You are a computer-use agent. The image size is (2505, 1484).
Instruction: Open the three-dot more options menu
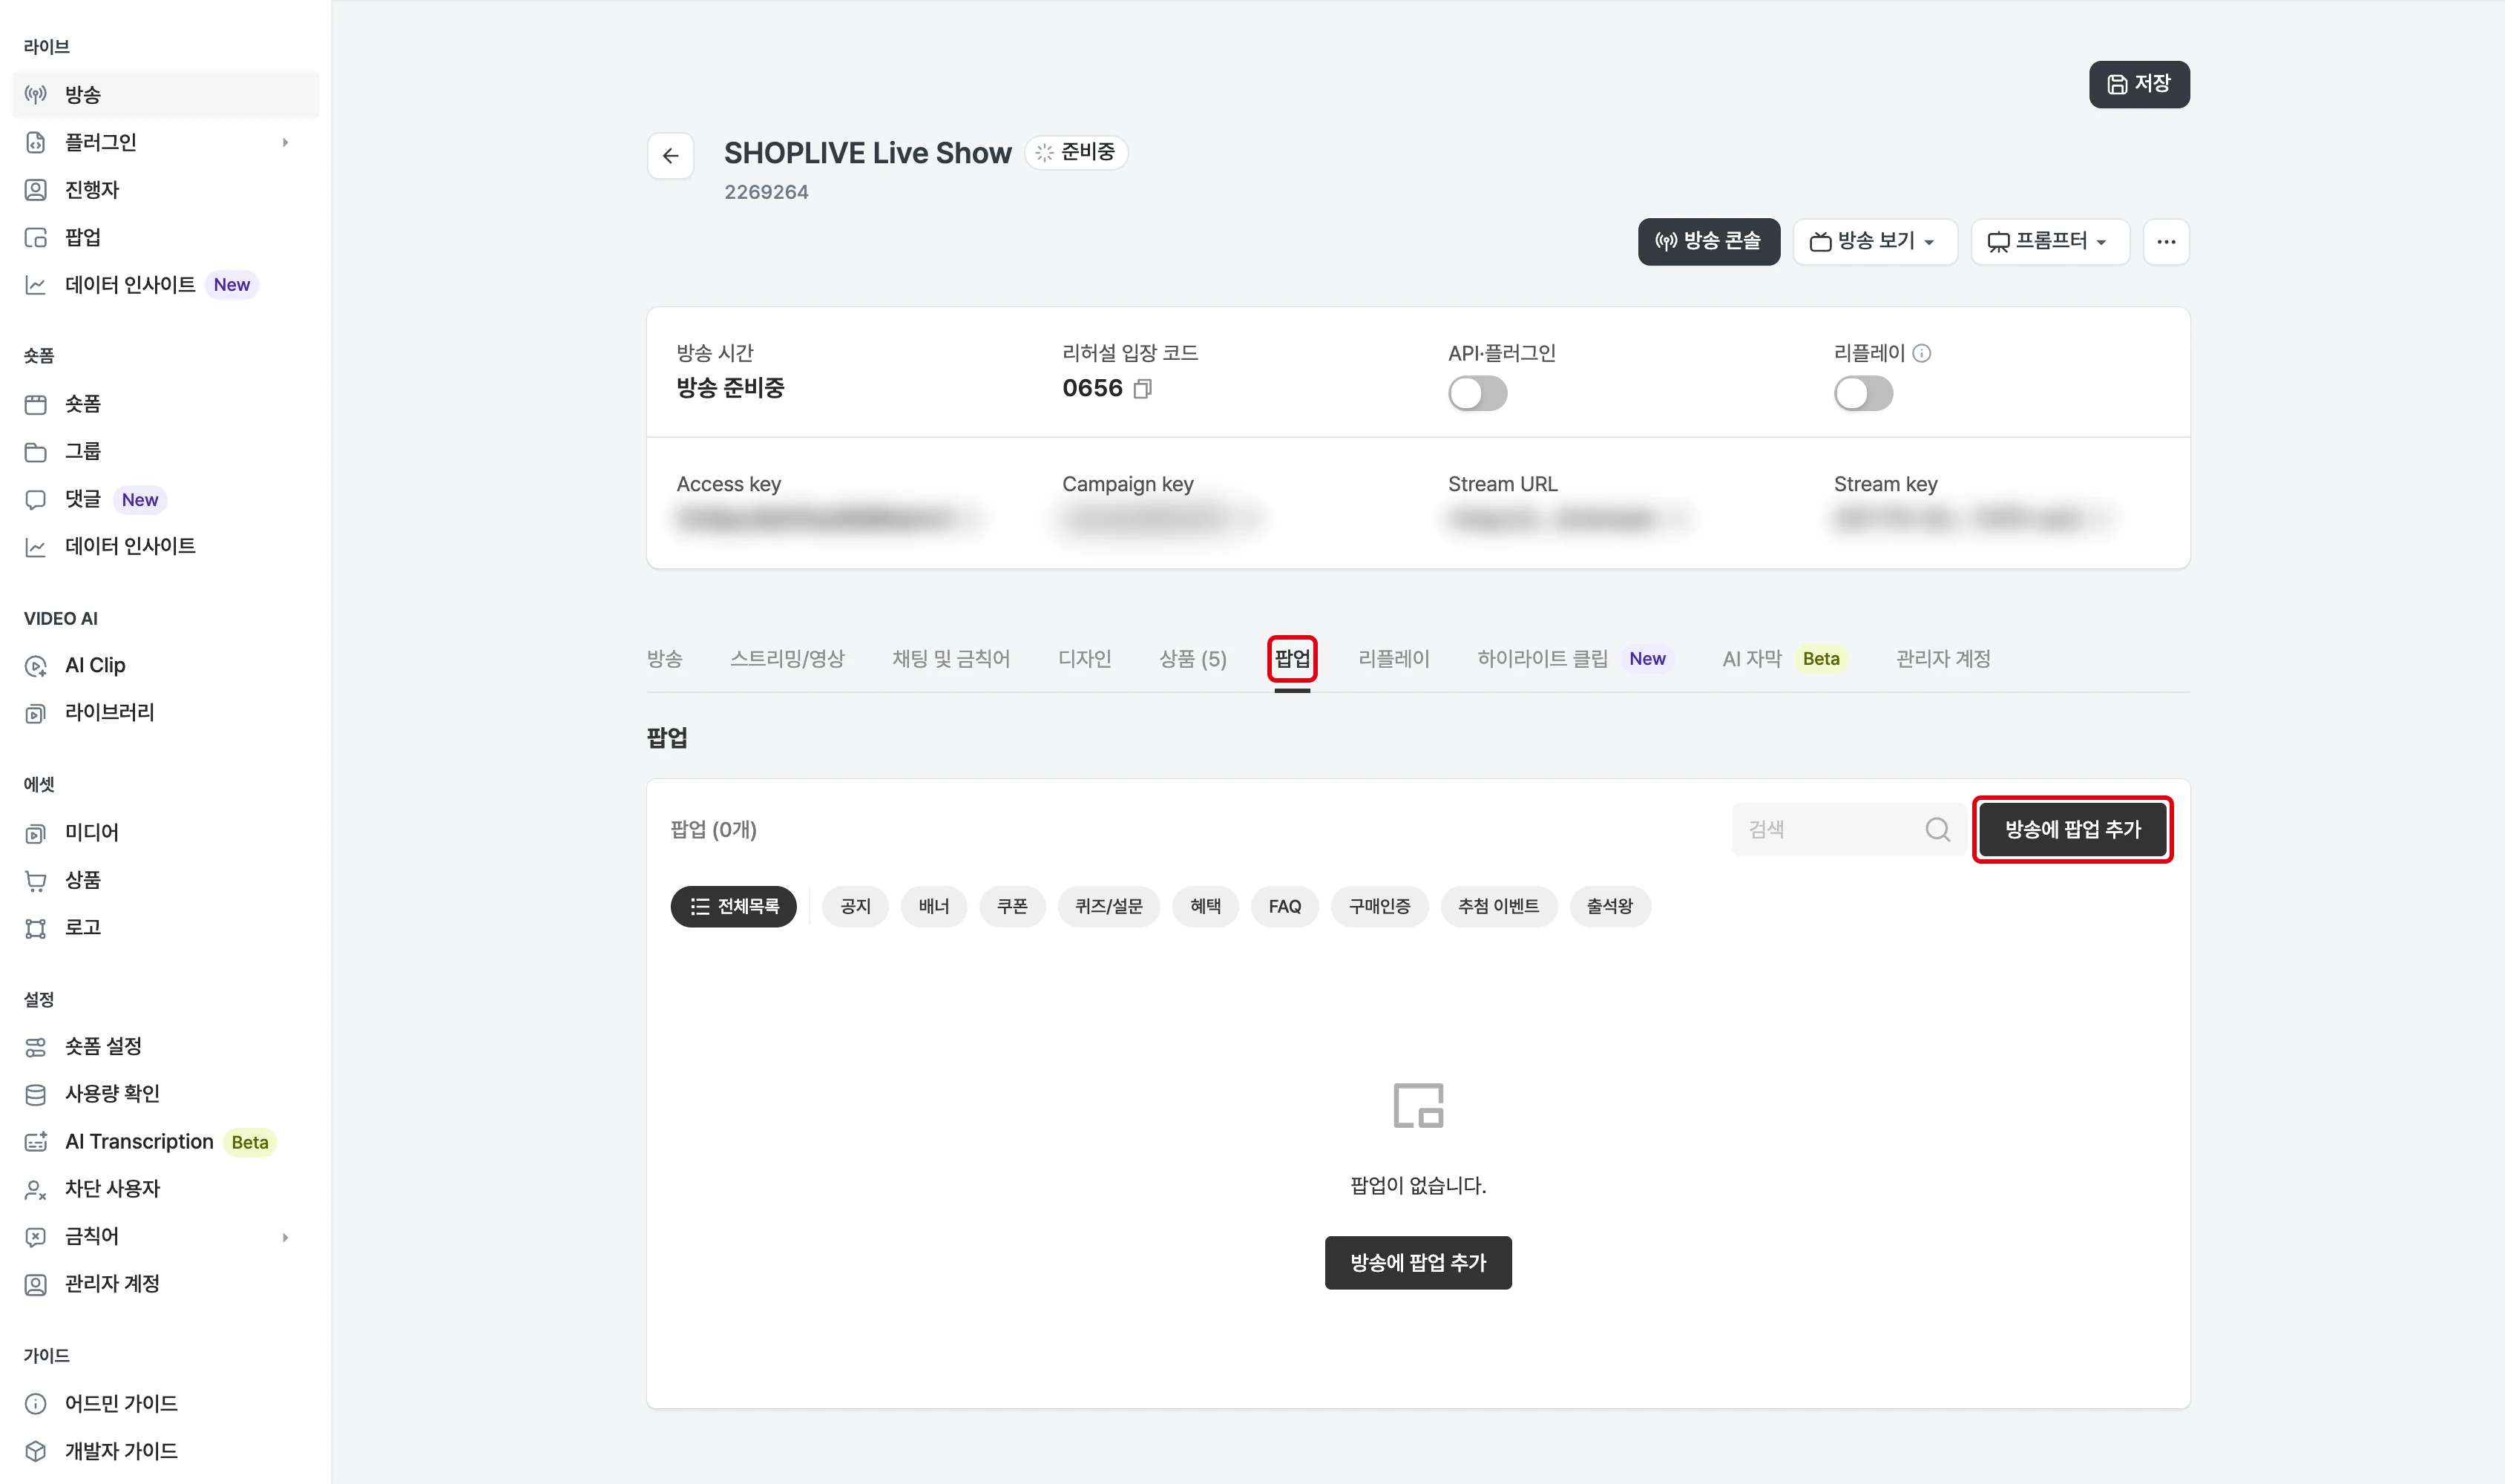(x=2166, y=242)
